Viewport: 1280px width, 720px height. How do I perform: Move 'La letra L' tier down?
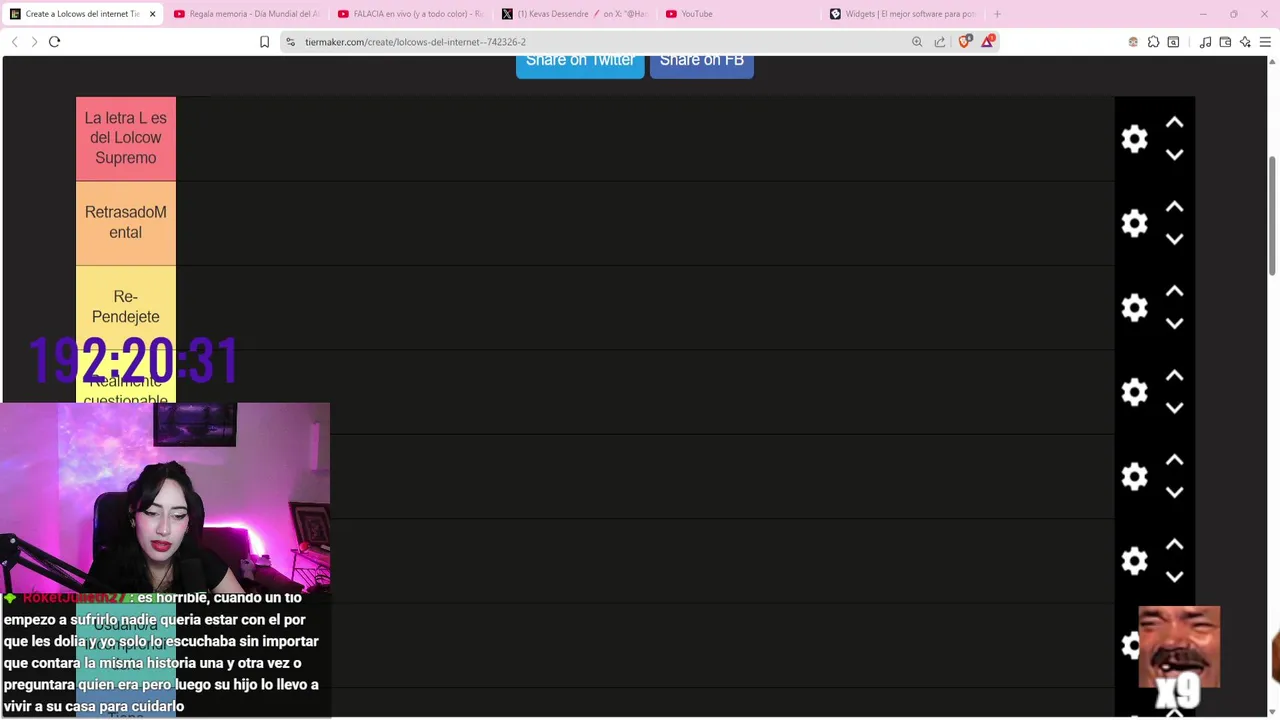click(x=1175, y=155)
